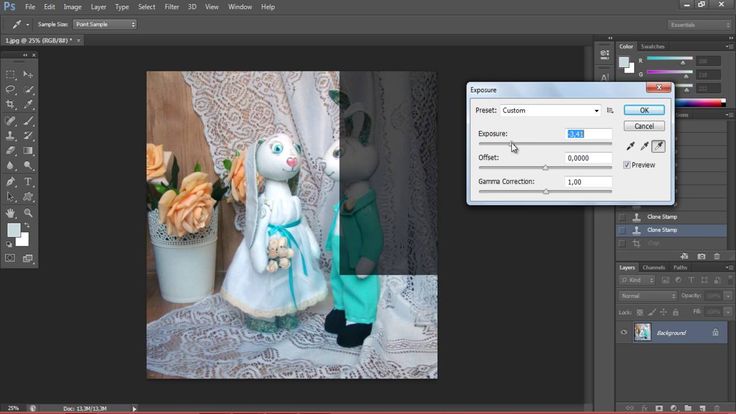Screen dimensions: 736x414
Task: Switch to the Channels tab
Action: pyautogui.click(x=653, y=268)
